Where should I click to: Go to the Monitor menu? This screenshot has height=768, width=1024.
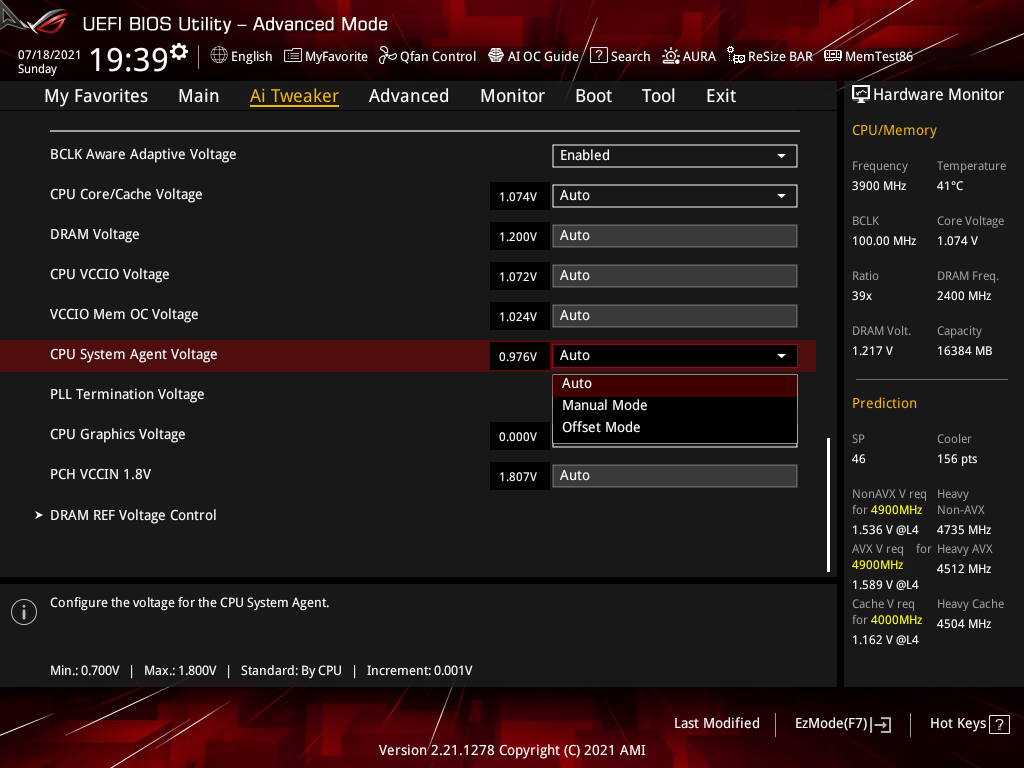click(512, 95)
